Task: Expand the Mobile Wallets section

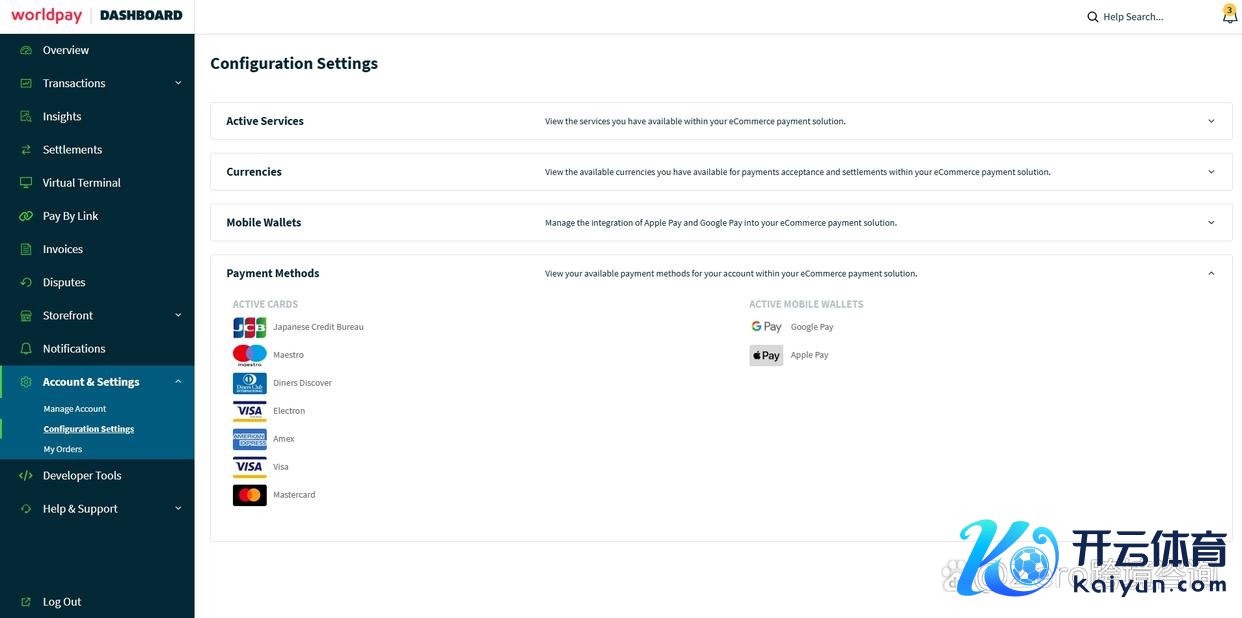Action: coord(1211,223)
